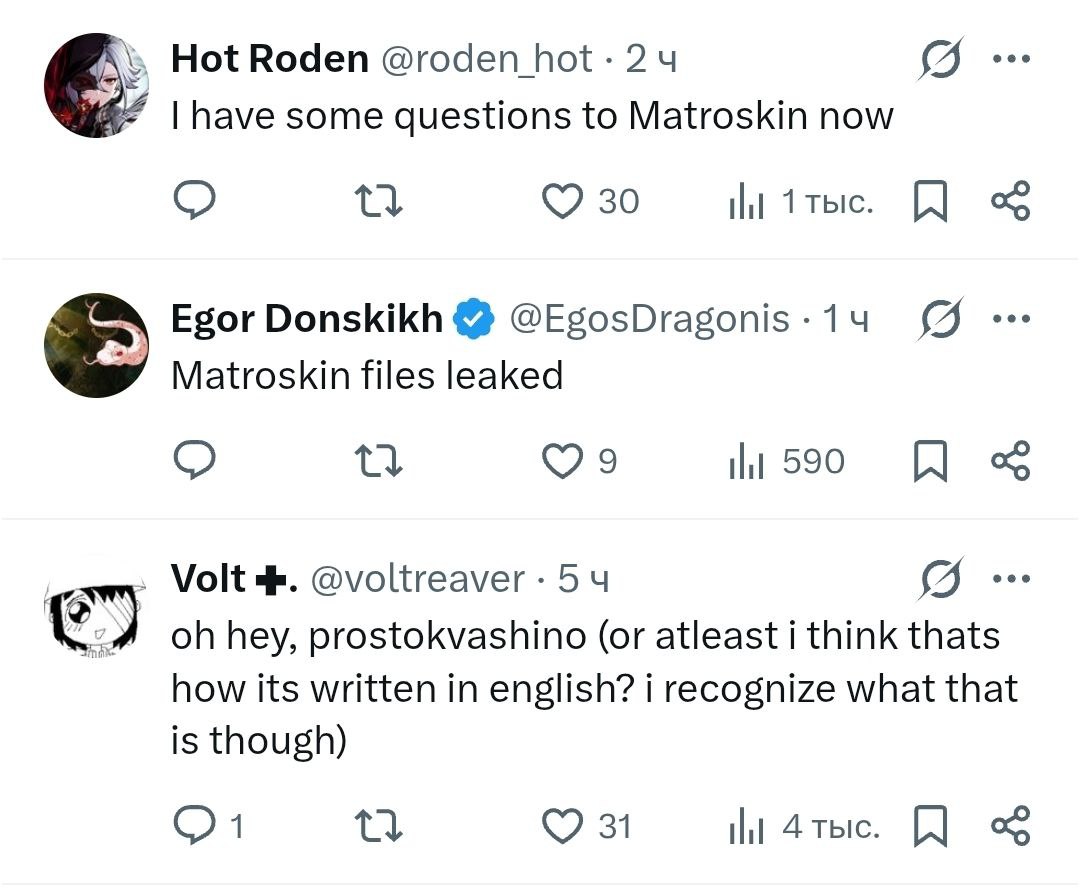Screen dimensions: 1080x888
Task: View analytics showing 590 views
Action: point(787,461)
